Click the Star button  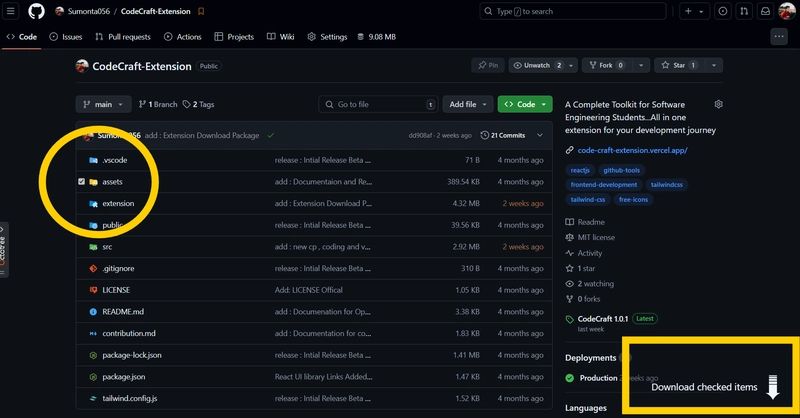coord(680,65)
